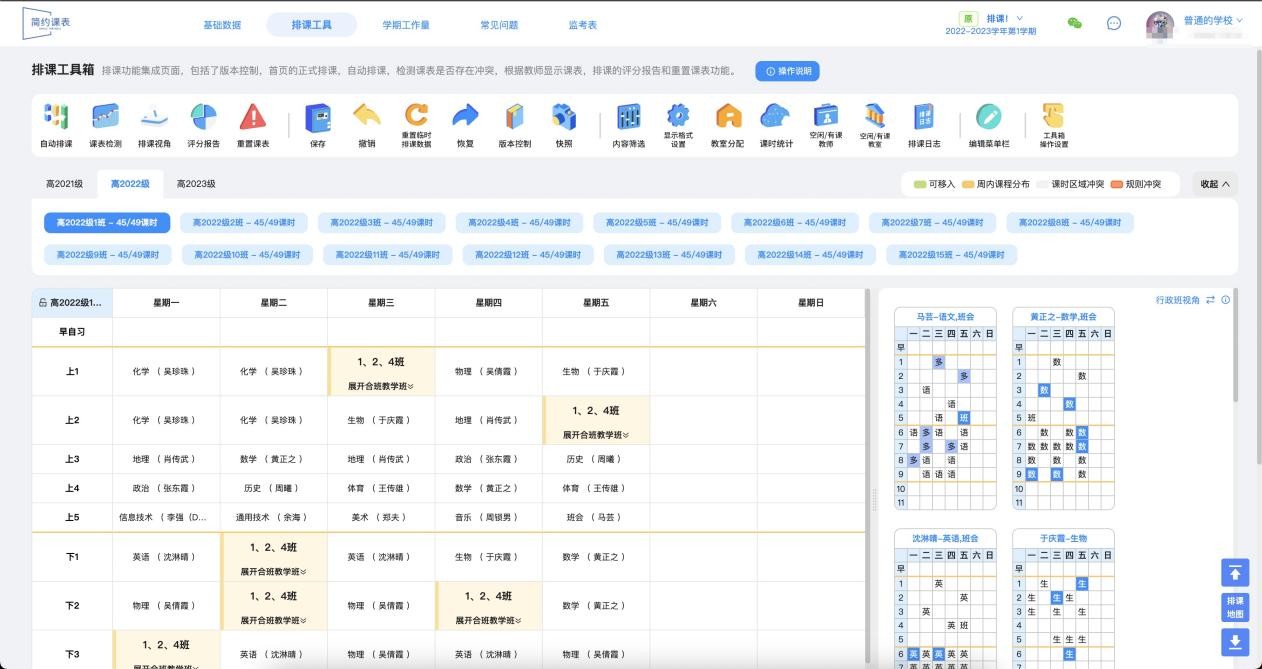1262x669 pixels.
Task: Select 高2022级15班 class button
Action: 951,255
